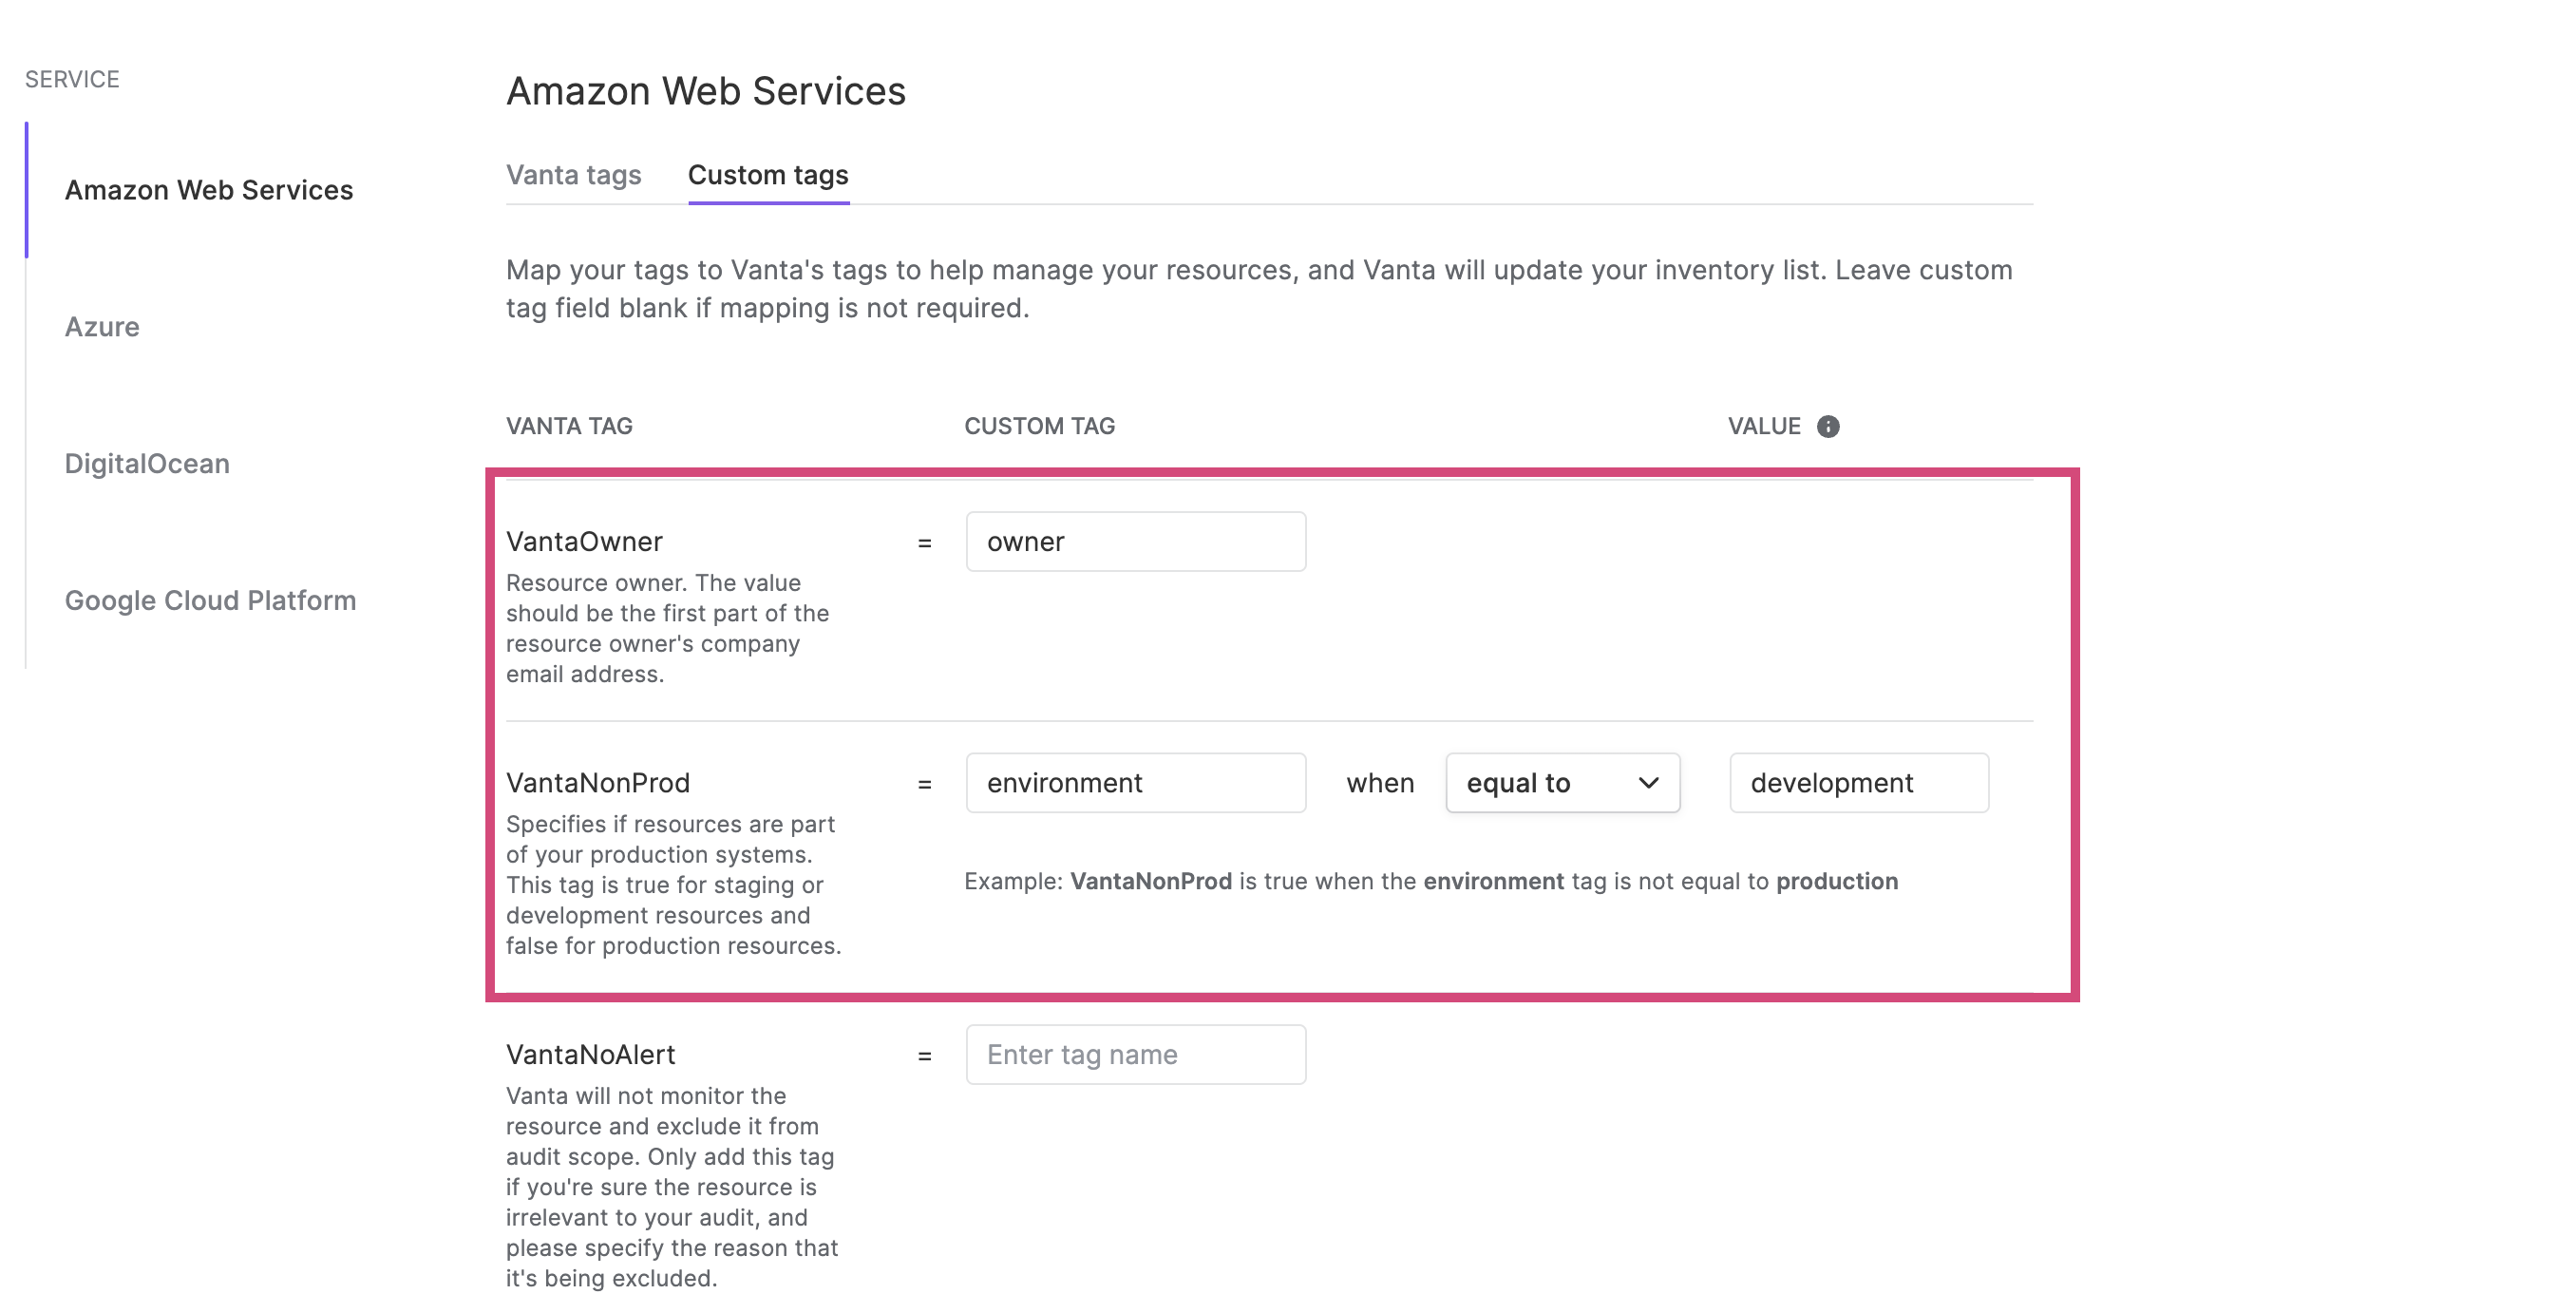This screenshot has height=1294, width=2576.
Task: Switch to the Vanta tags tab
Action: (573, 175)
